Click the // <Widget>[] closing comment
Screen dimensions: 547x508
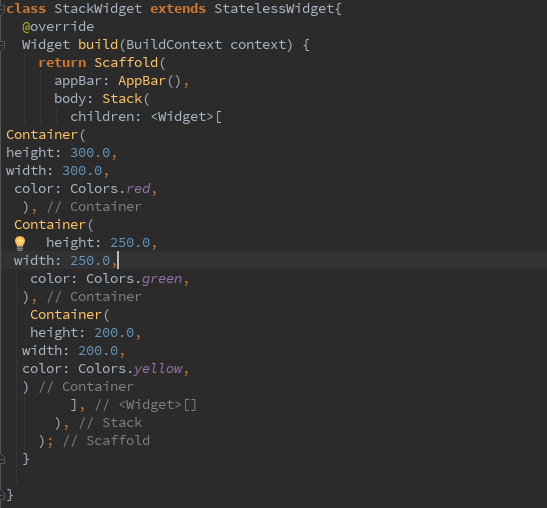point(145,405)
